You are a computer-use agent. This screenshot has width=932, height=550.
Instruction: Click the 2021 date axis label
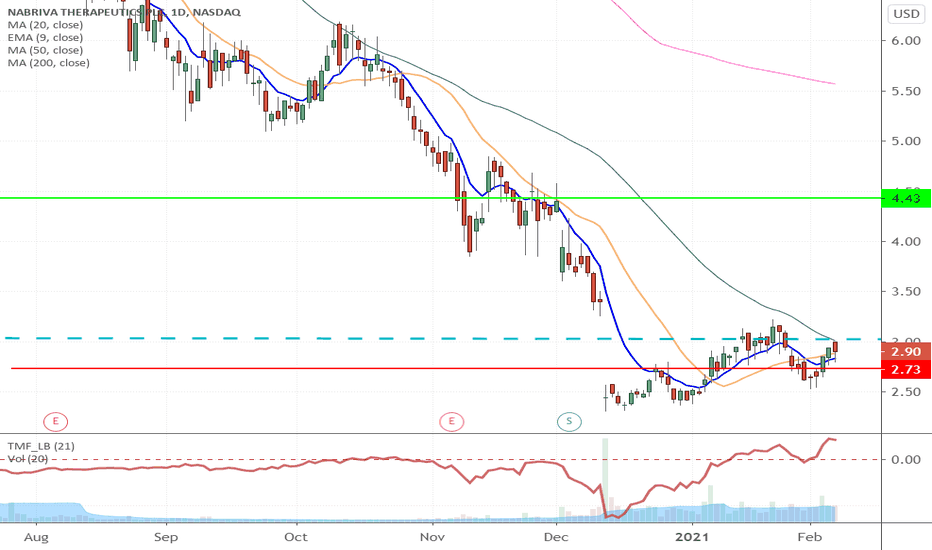pyautogui.click(x=692, y=538)
